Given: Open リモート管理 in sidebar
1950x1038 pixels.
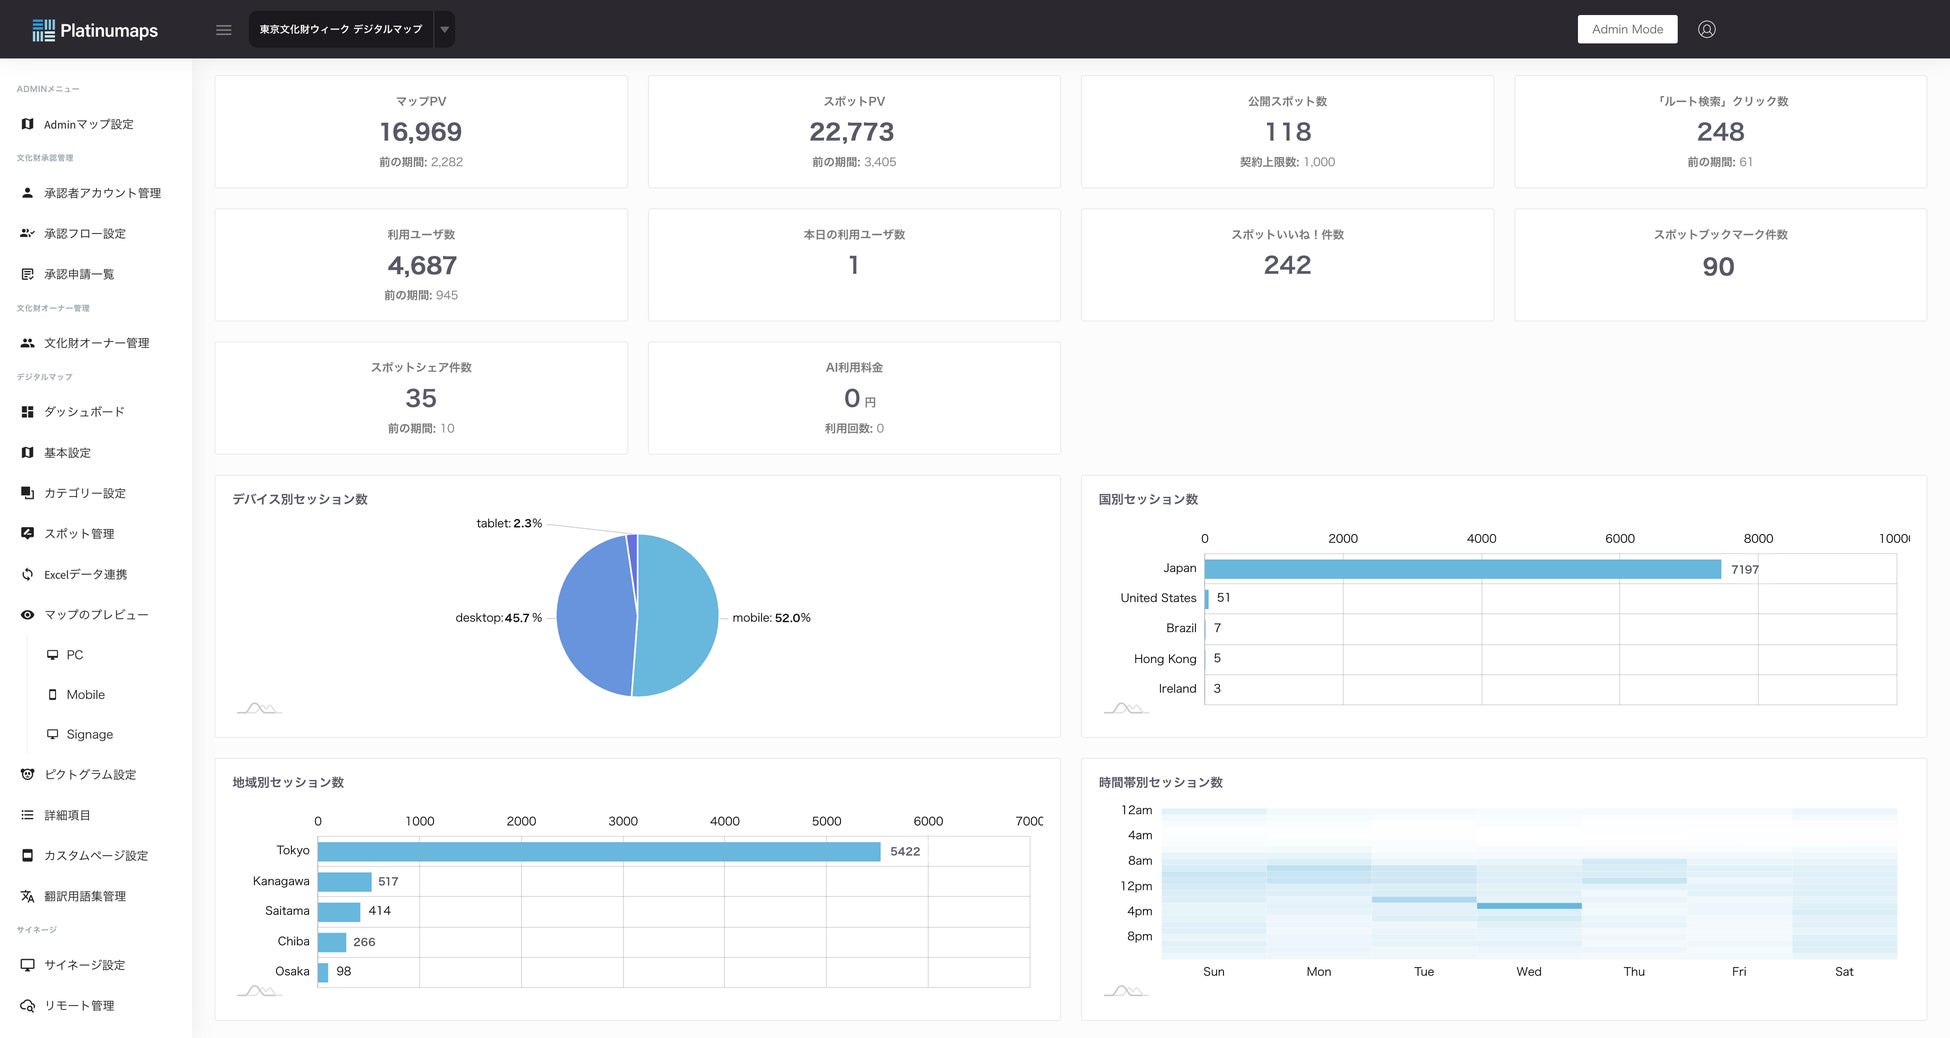Looking at the screenshot, I should point(79,1006).
